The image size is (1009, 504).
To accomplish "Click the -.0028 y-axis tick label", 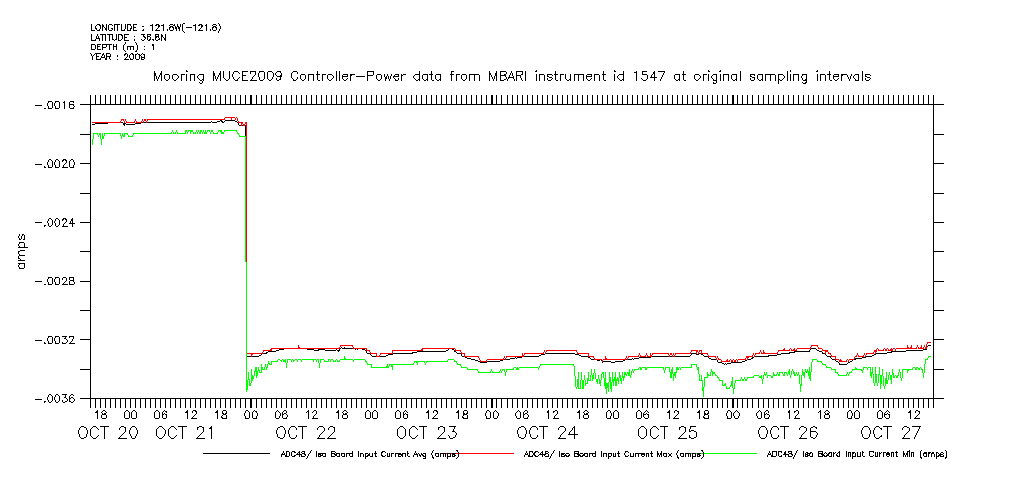I will pyautogui.click(x=56, y=281).
